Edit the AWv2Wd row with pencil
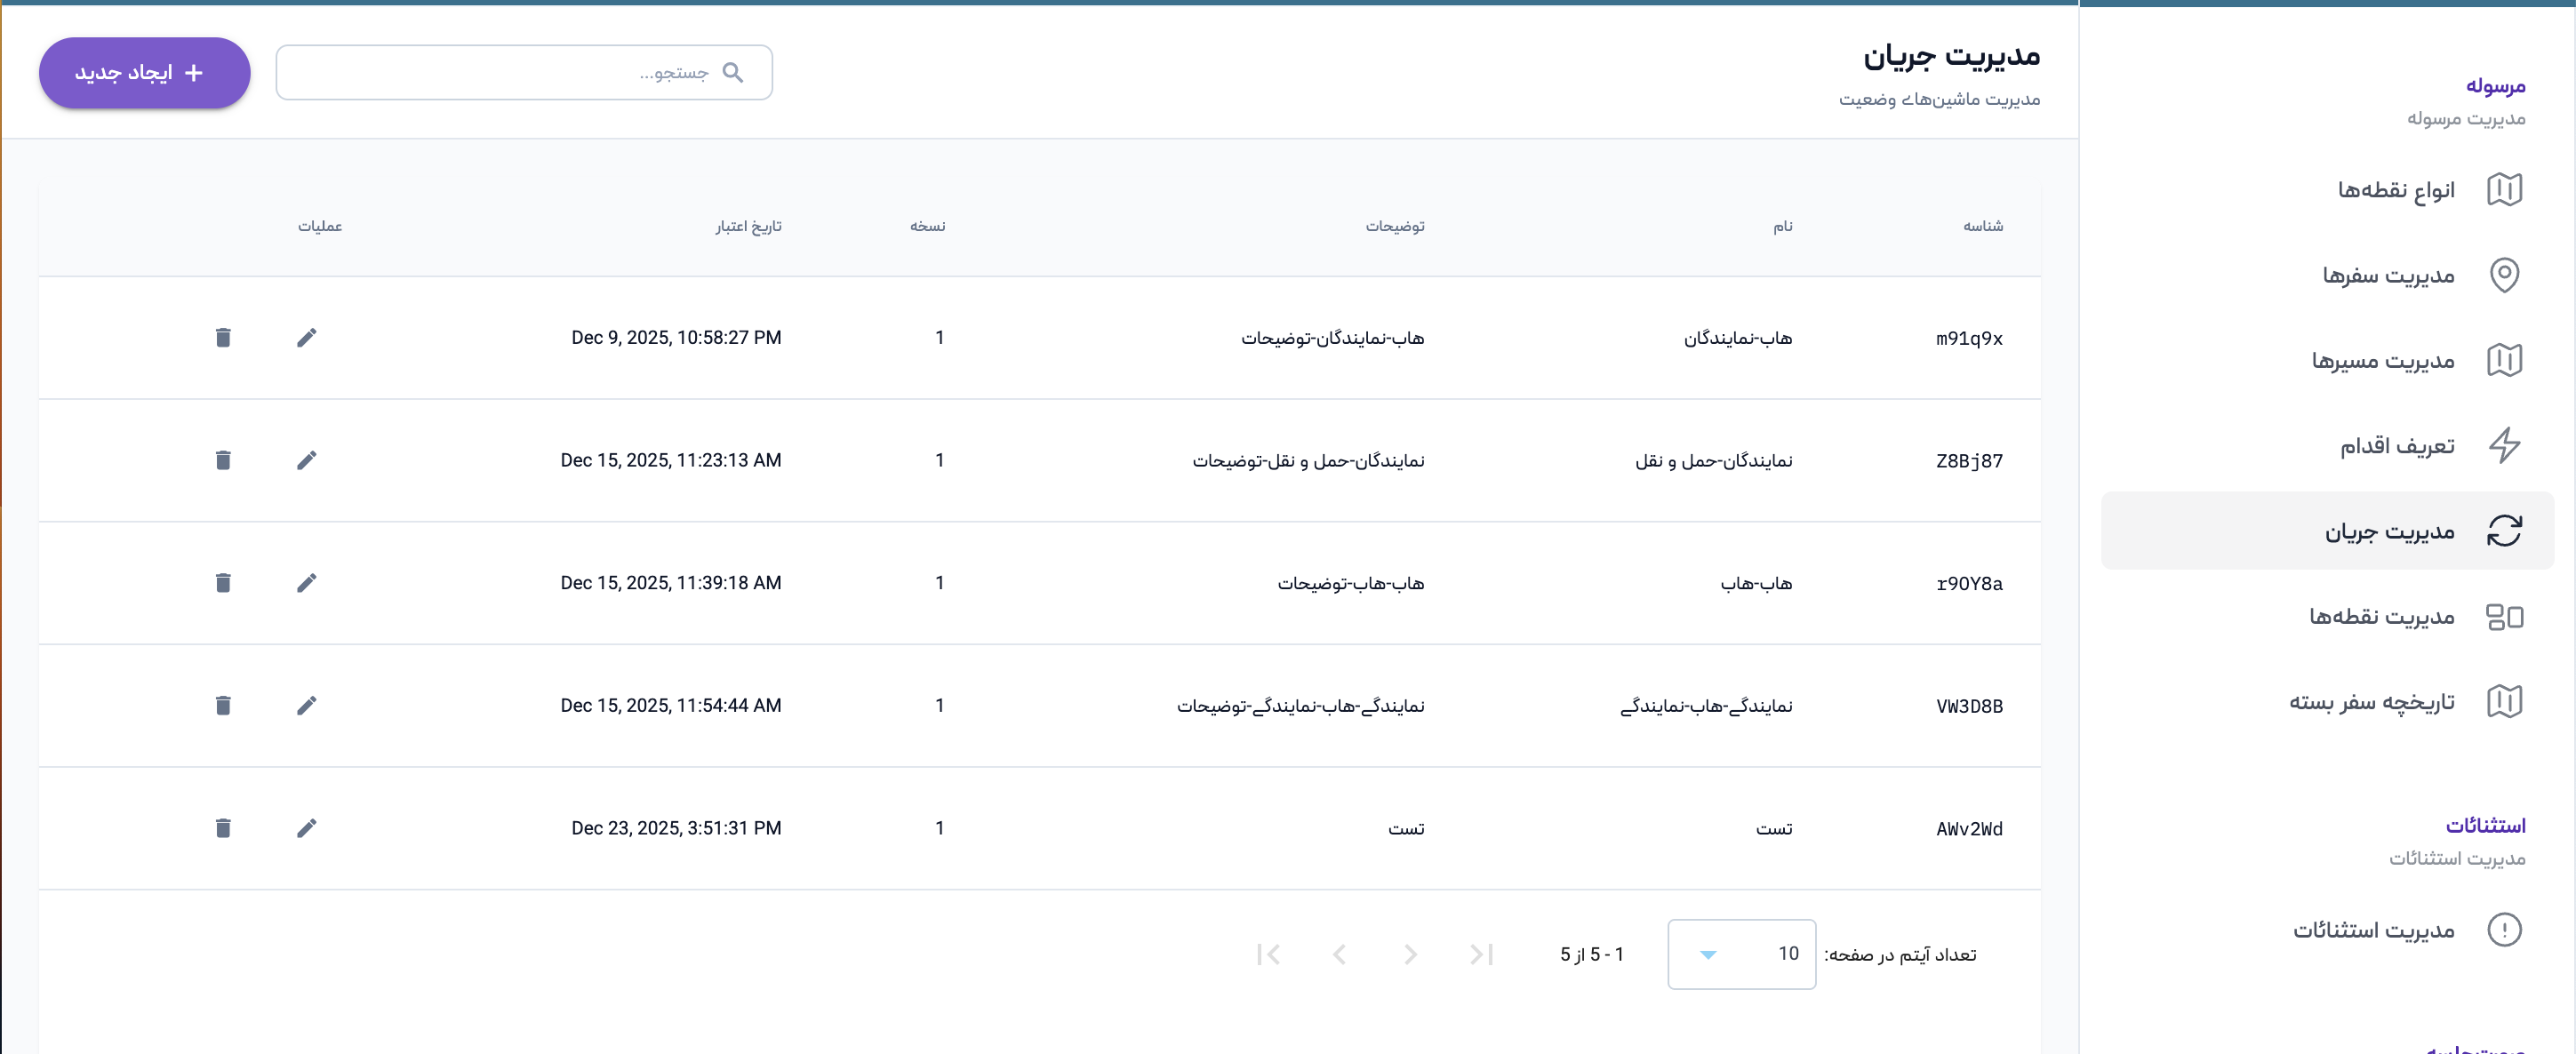This screenshot has height=1054, width=2576. 307,828
